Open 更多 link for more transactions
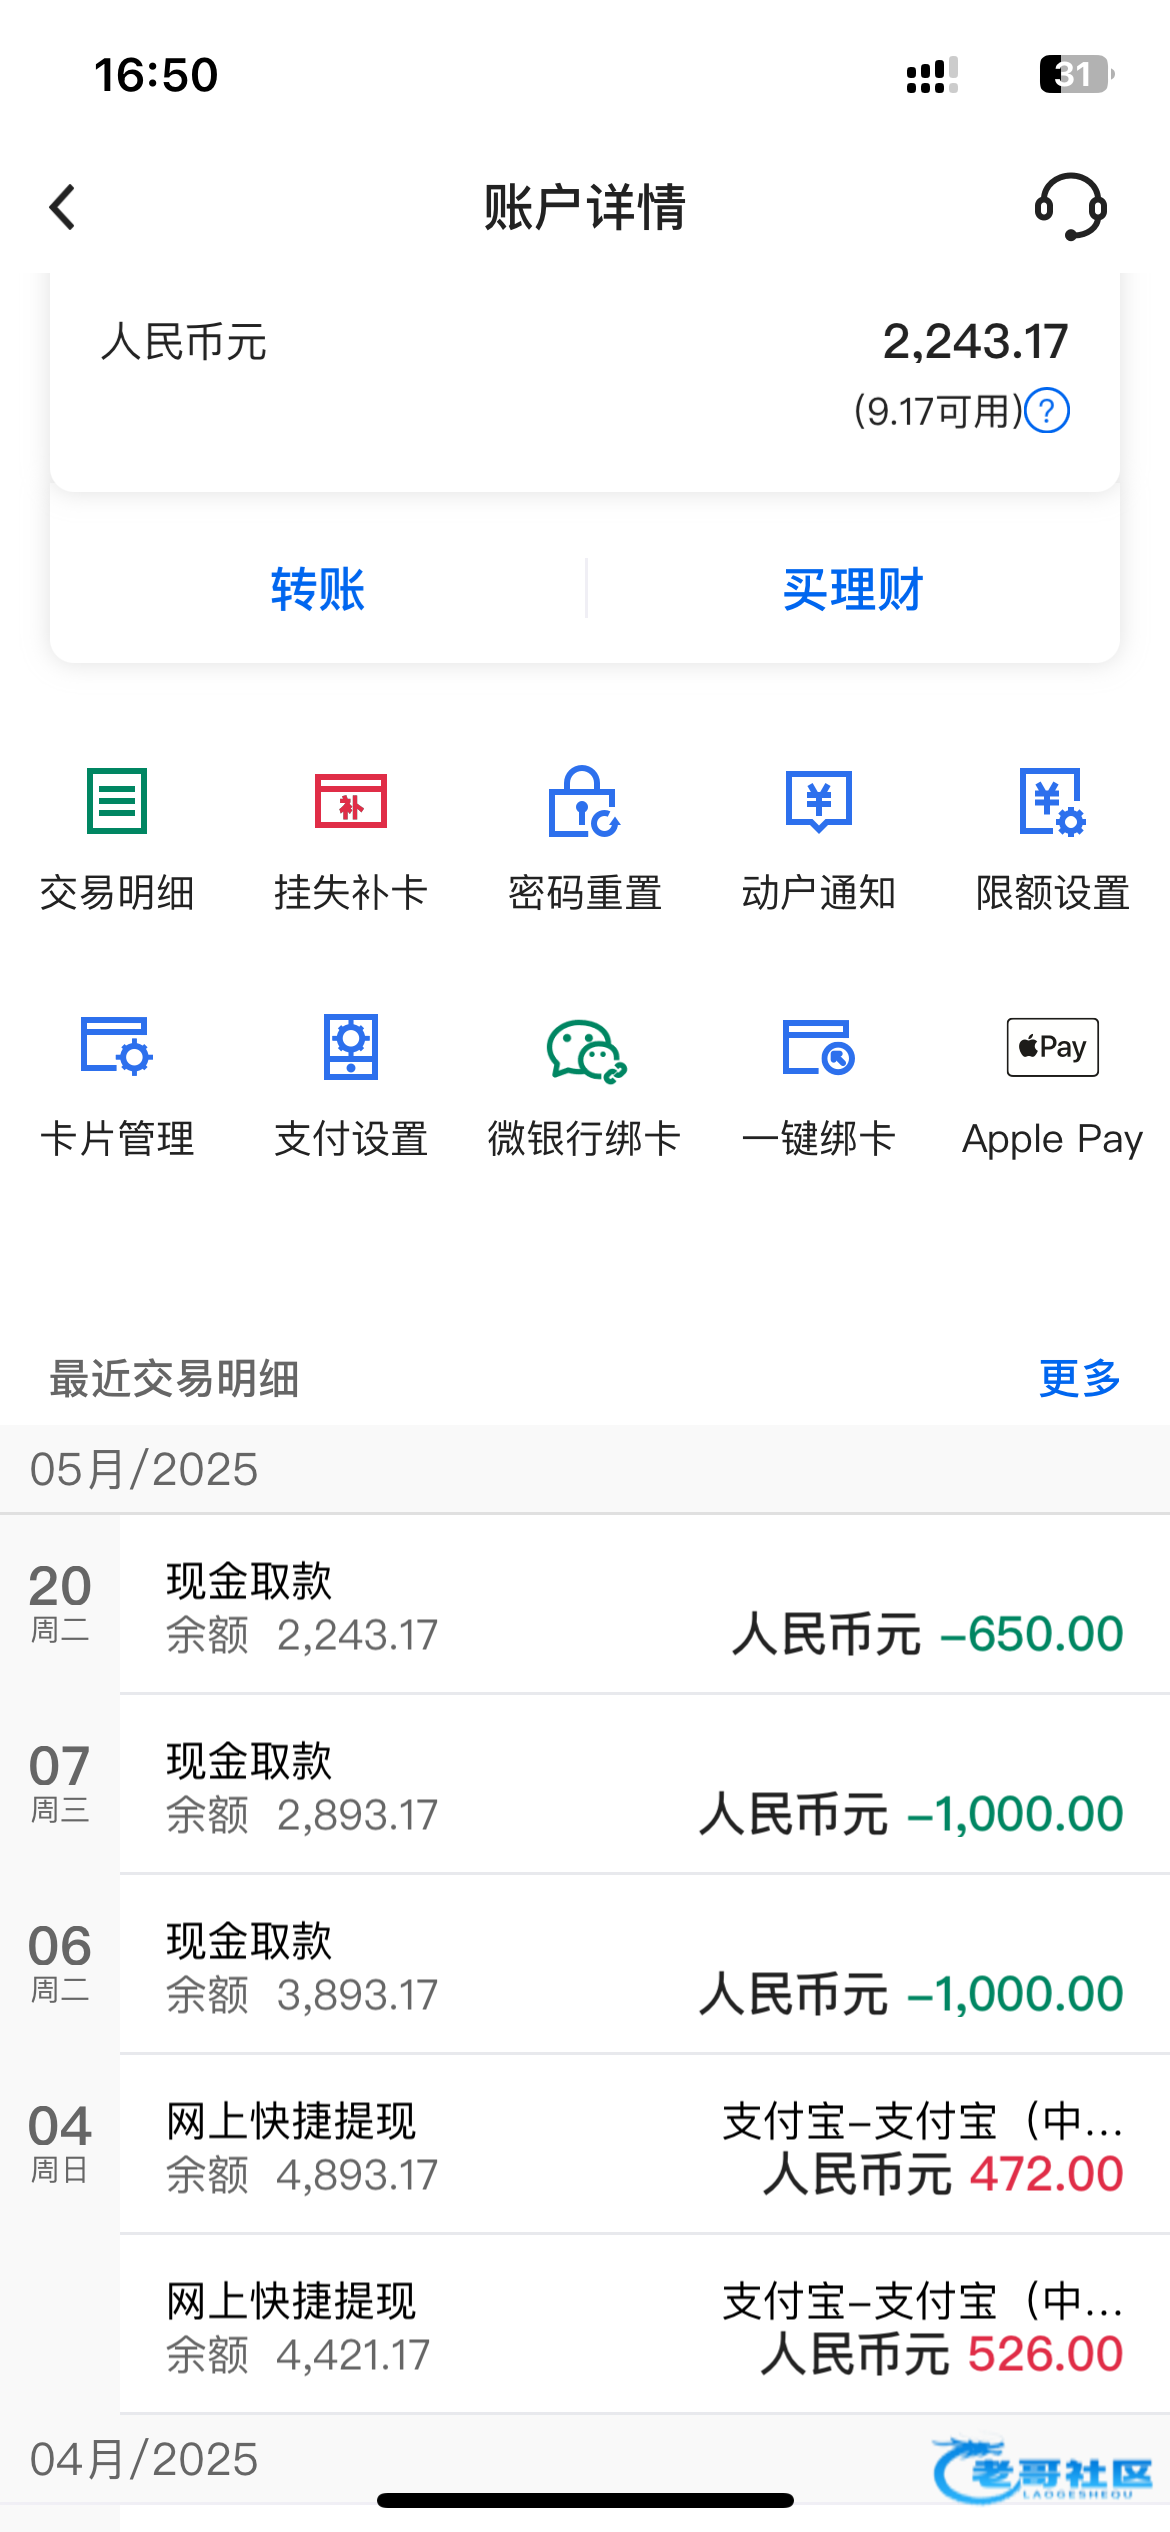 pos(1079,1378)
